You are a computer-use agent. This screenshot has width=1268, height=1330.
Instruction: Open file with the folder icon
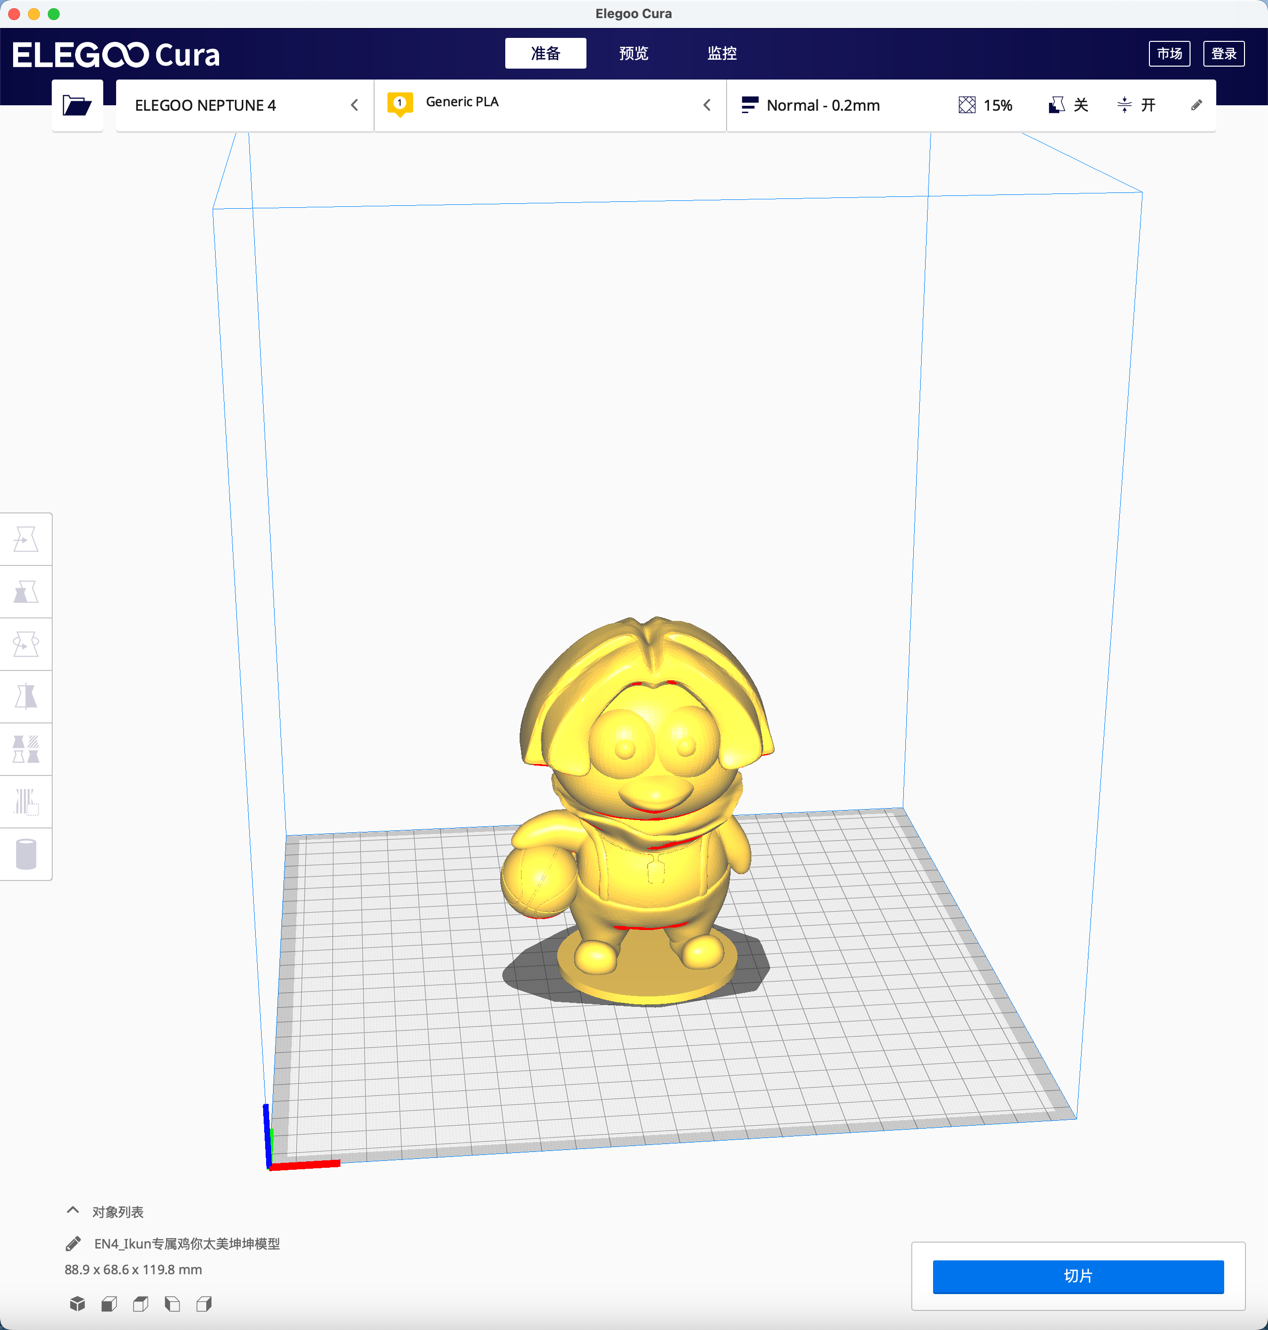point(77,105)
